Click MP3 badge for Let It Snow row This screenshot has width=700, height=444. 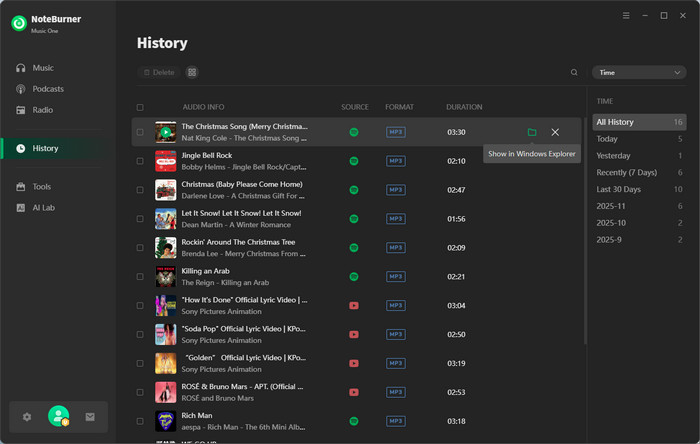pos(396,219)
